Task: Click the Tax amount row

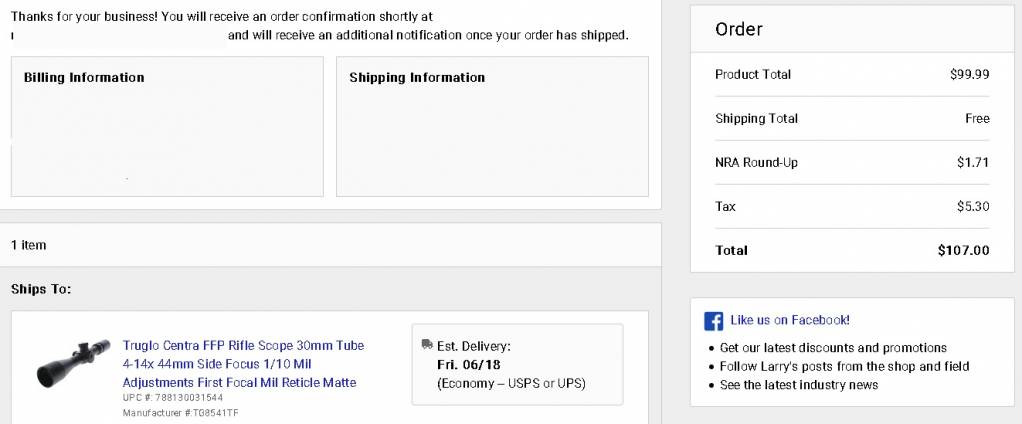Action: point(852,206)
